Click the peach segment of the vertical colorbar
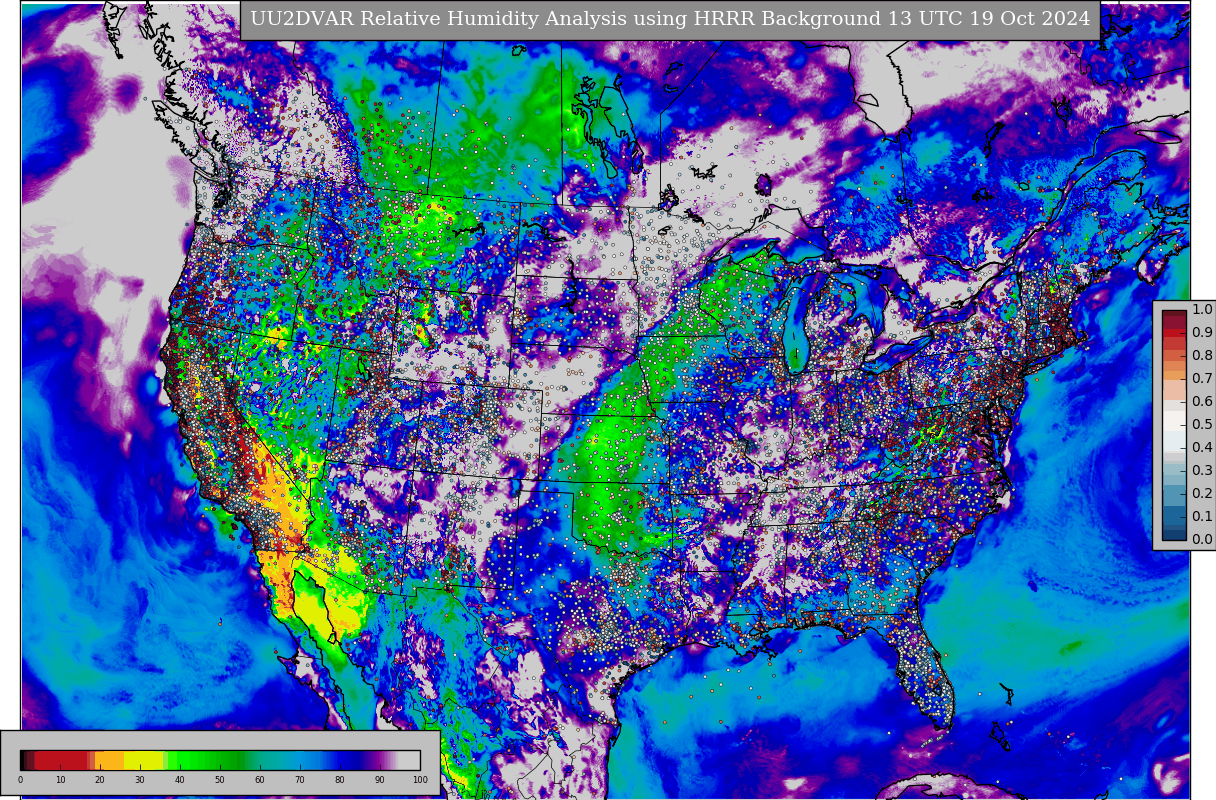The image size is (1216, 800). [1174, 390]
